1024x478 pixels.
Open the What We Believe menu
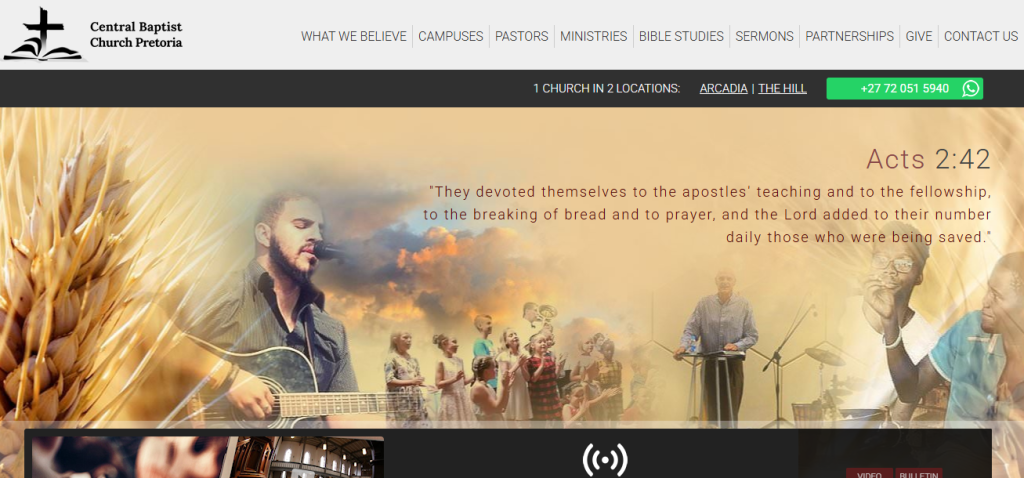coord(354,37)
